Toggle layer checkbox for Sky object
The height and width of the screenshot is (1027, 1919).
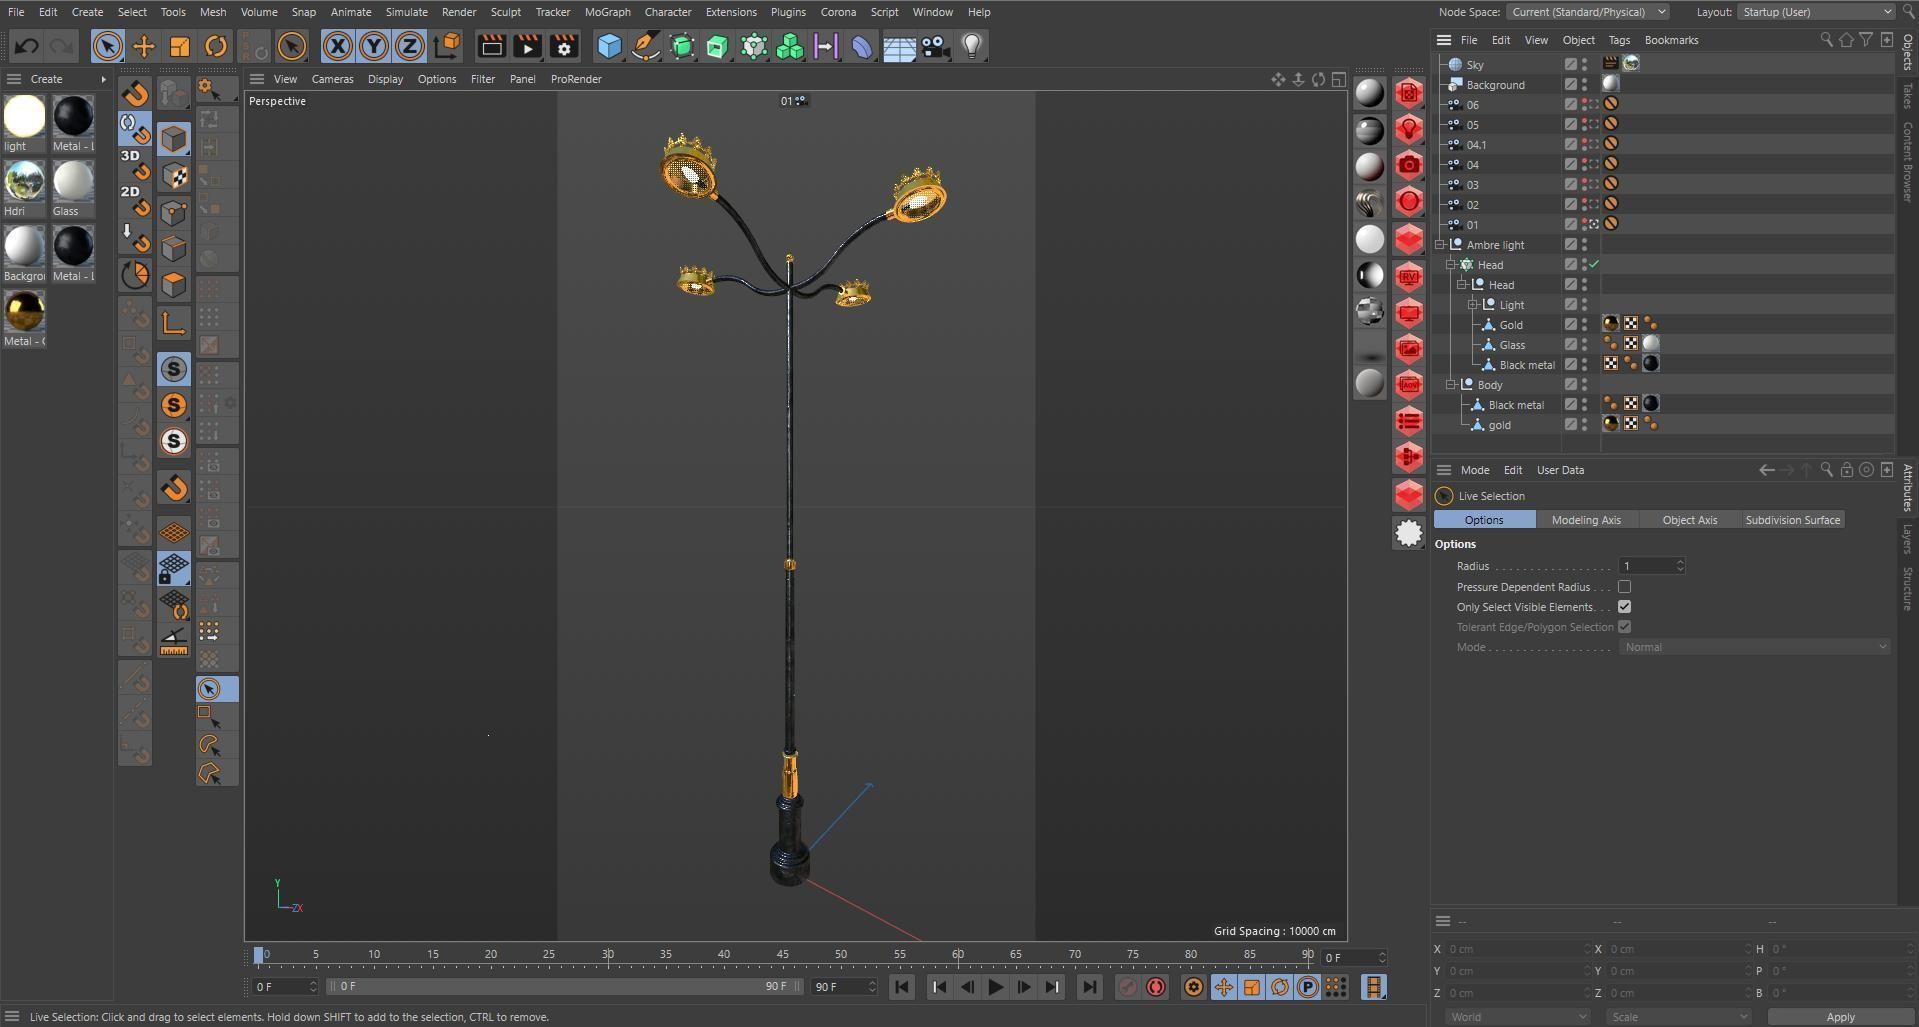(1570, 64)
